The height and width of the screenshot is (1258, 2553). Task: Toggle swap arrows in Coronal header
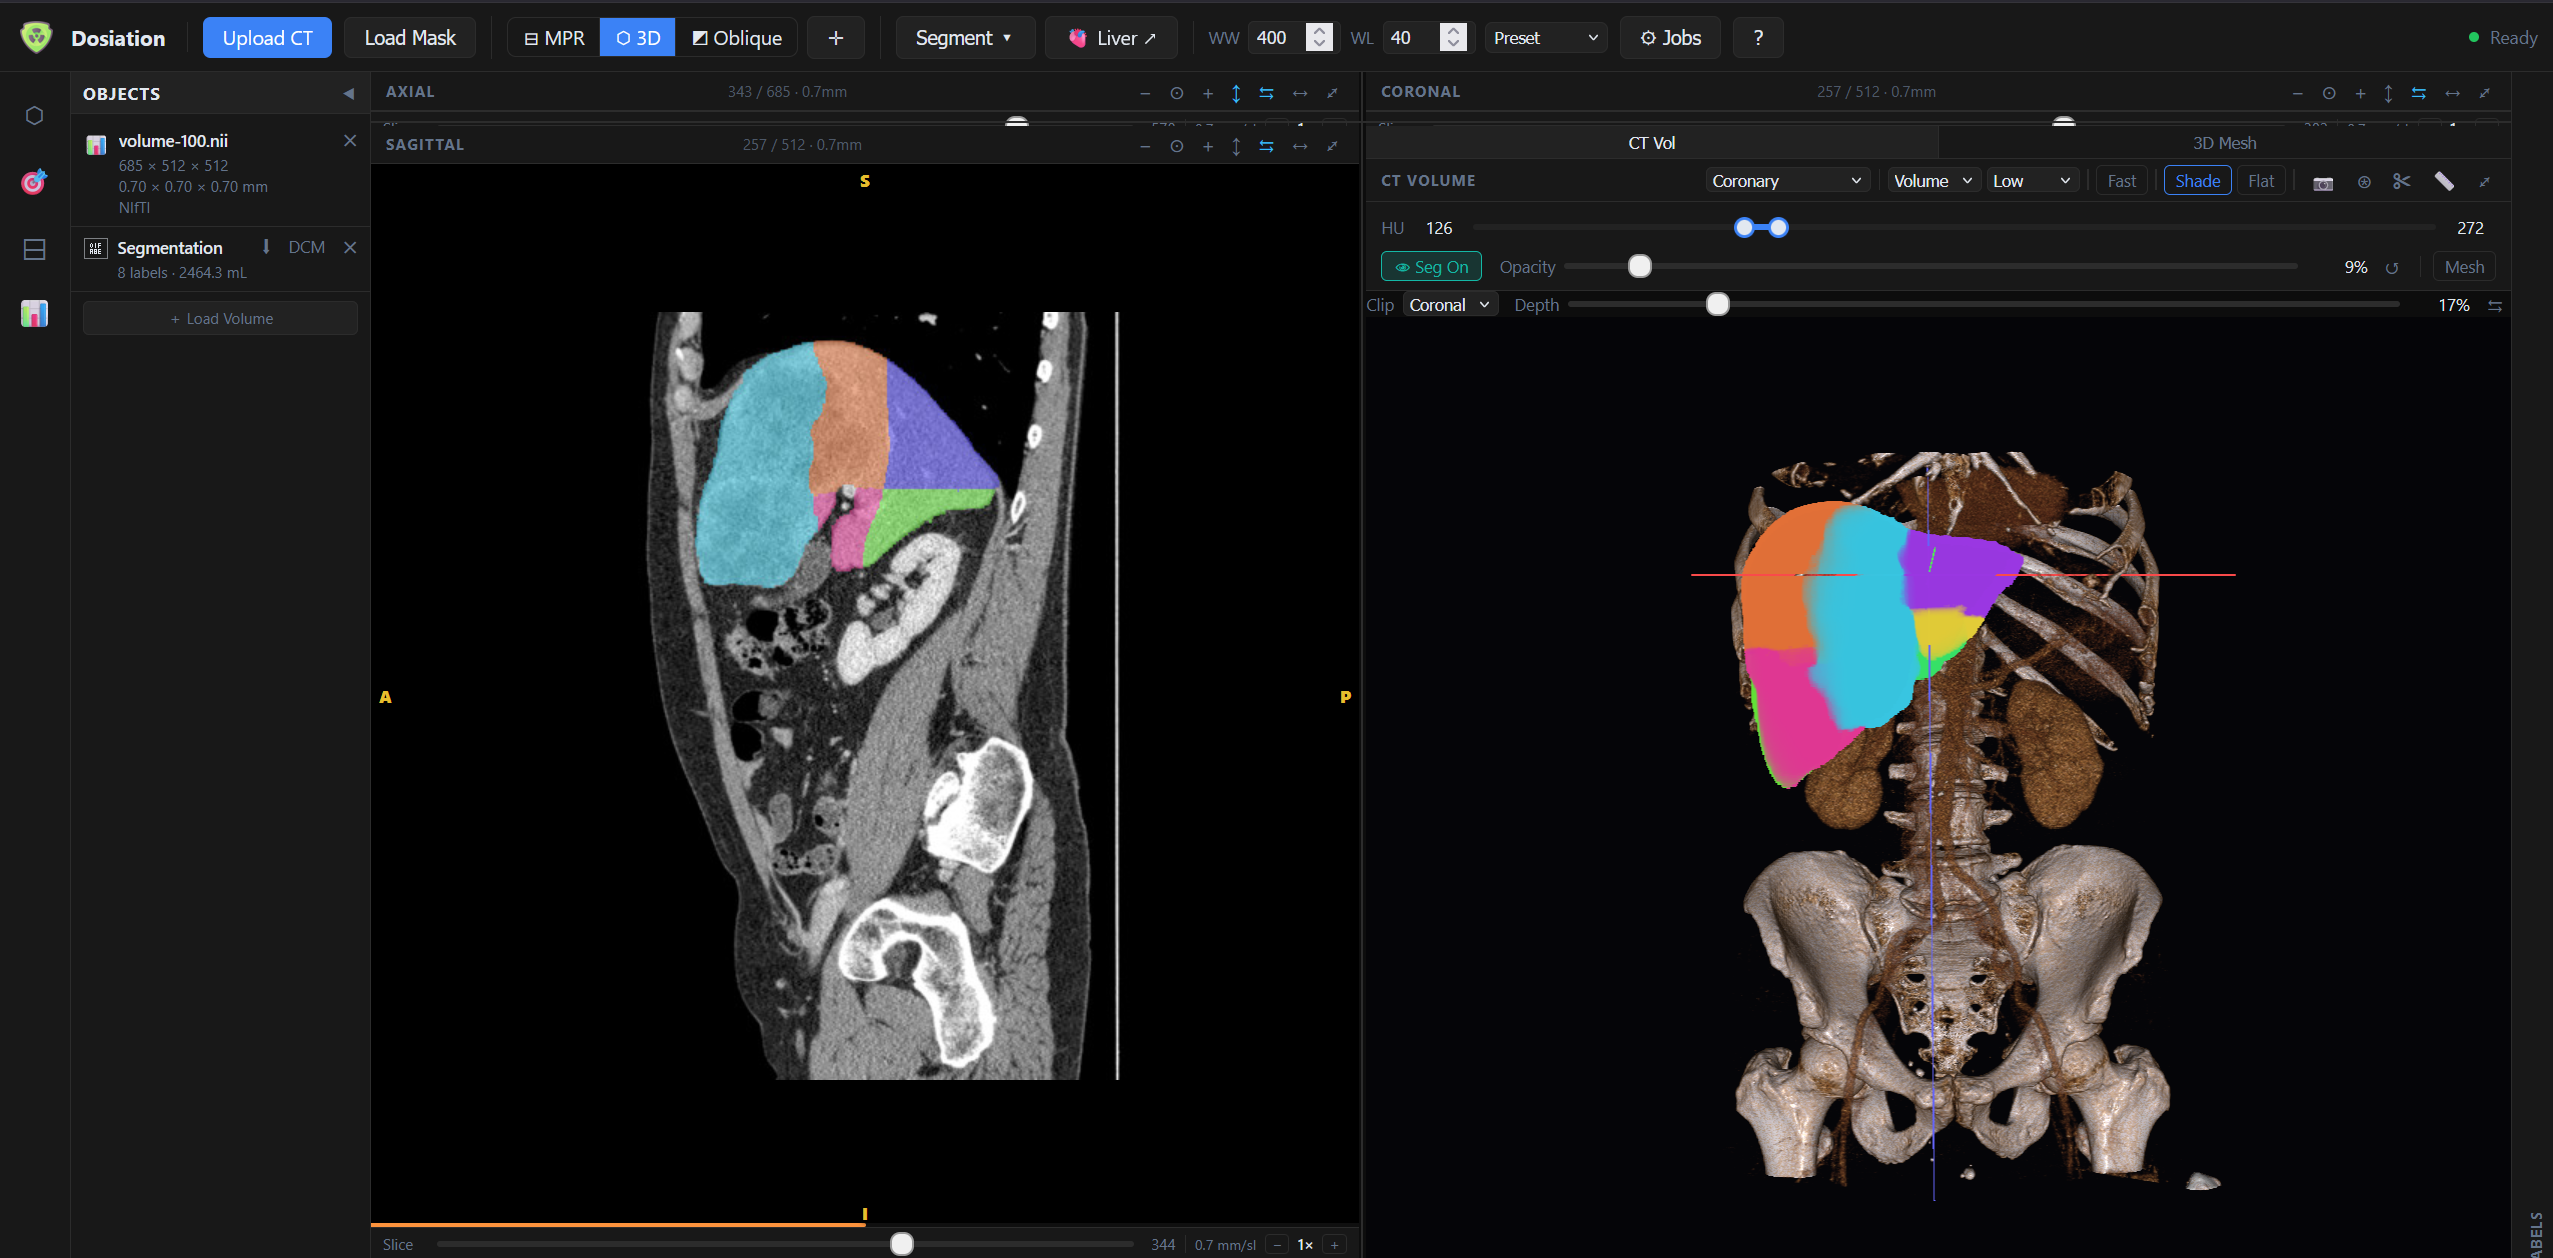click(x=2419, y=93)
